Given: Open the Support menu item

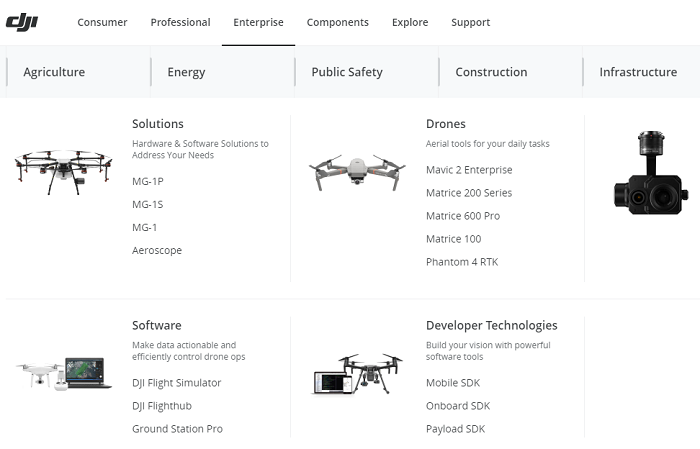Looking at the screenshot, I should pos(471,22).
